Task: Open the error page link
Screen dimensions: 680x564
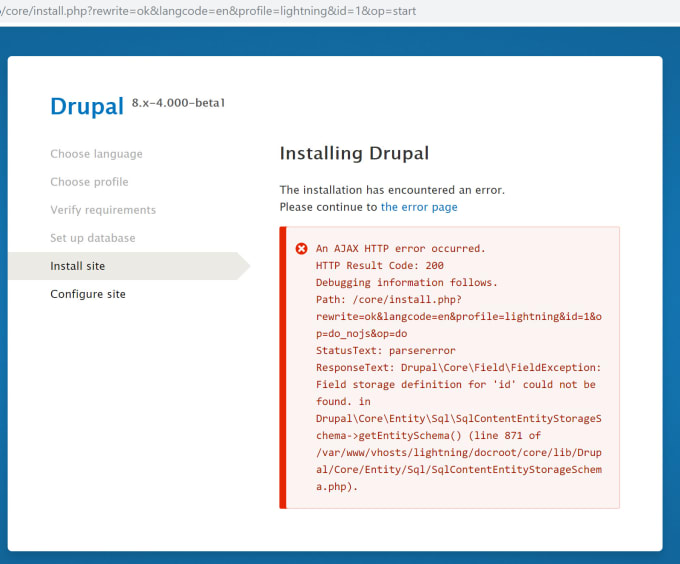Action: (x=419, y=207)
